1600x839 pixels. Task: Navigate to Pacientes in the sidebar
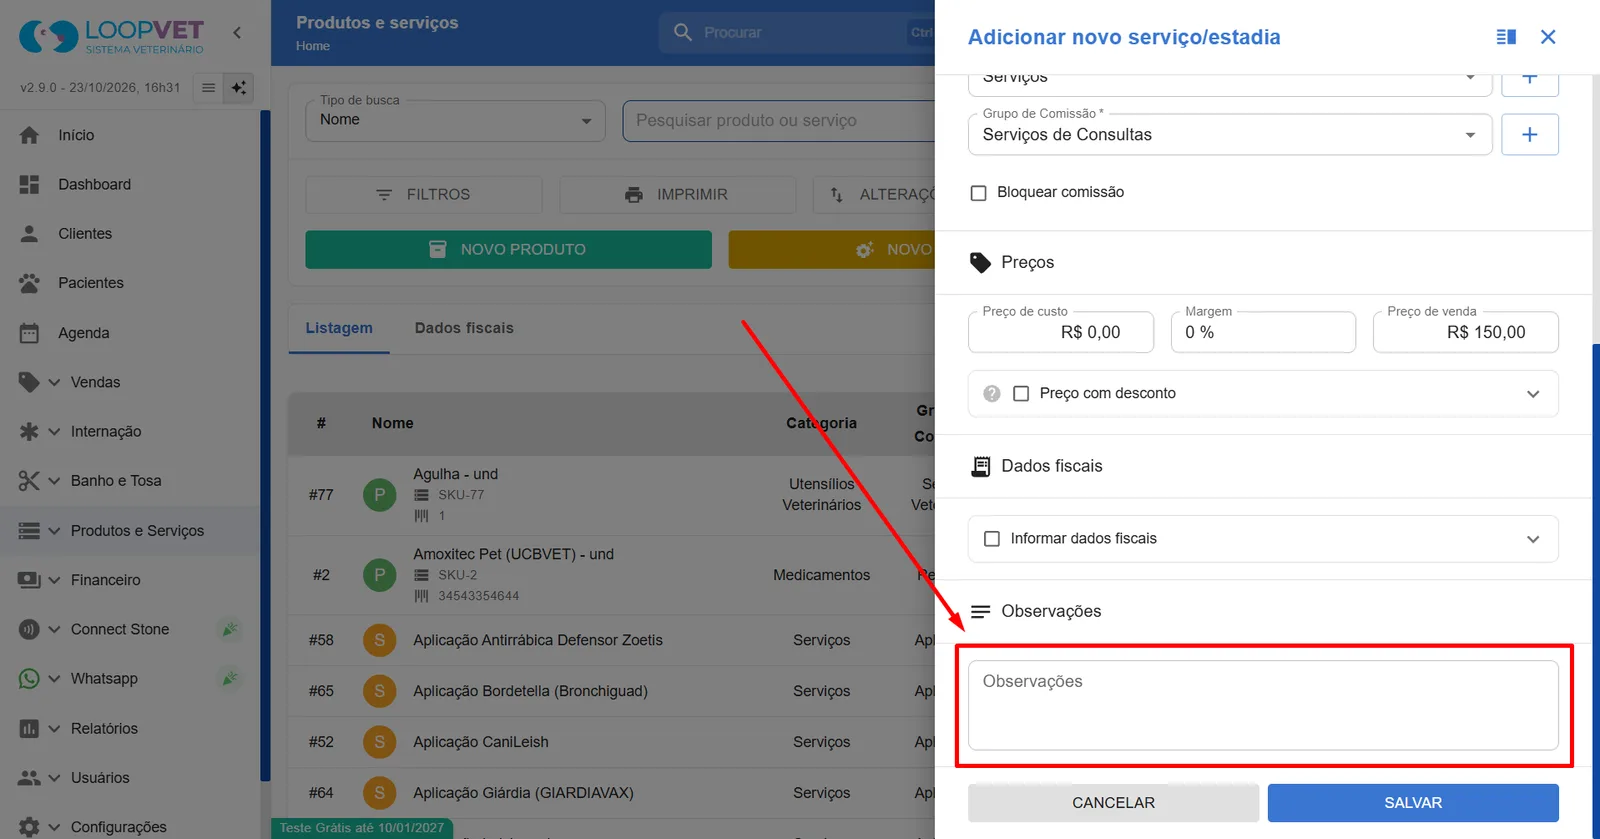pyautogui.click(x=91, y=283)
